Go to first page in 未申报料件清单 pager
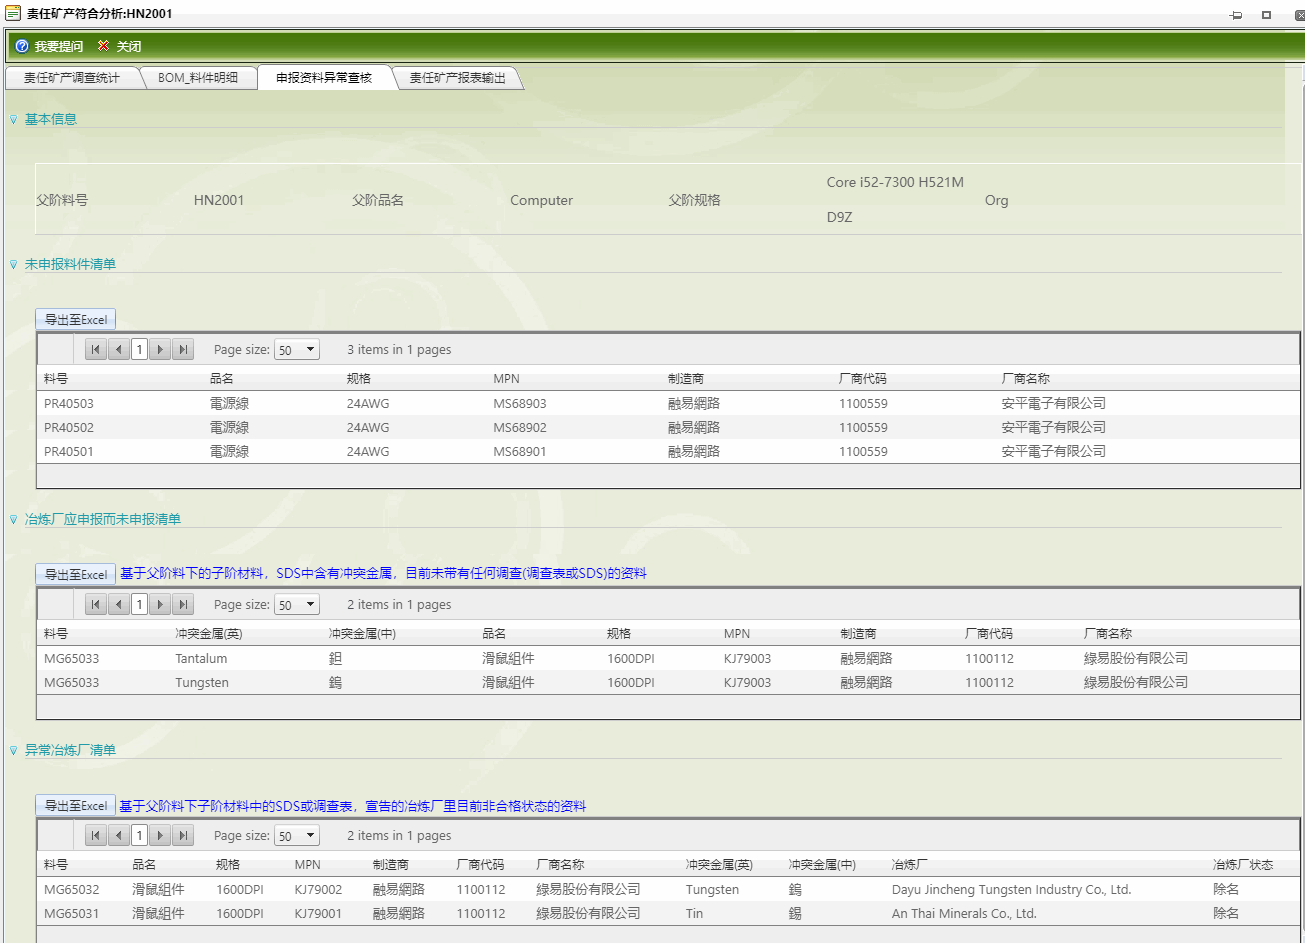Screen dimensions: 1305x944 [x=95, y=349]
